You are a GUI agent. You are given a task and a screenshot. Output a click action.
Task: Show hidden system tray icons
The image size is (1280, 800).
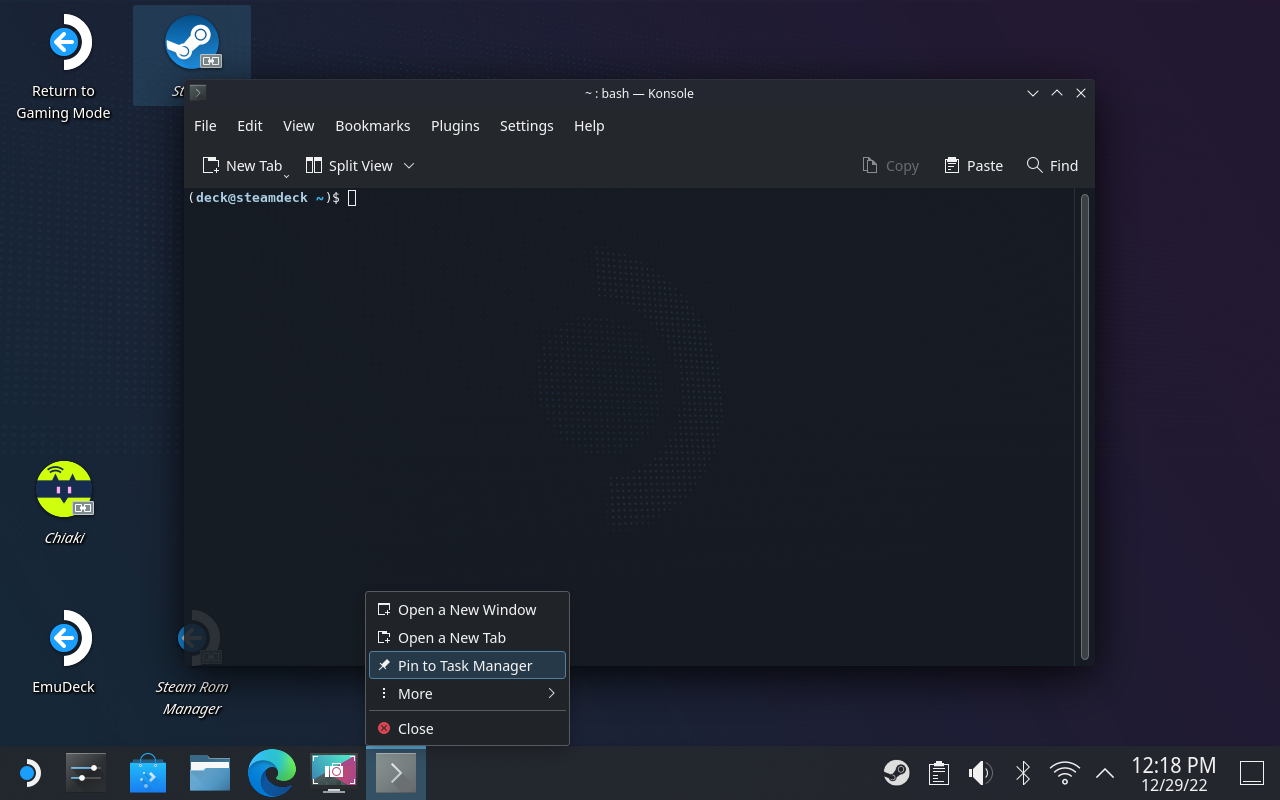[1105, 773]
